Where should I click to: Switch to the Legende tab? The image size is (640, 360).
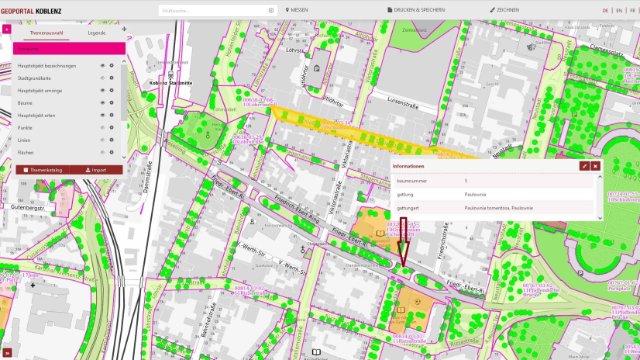click(96, 33)
